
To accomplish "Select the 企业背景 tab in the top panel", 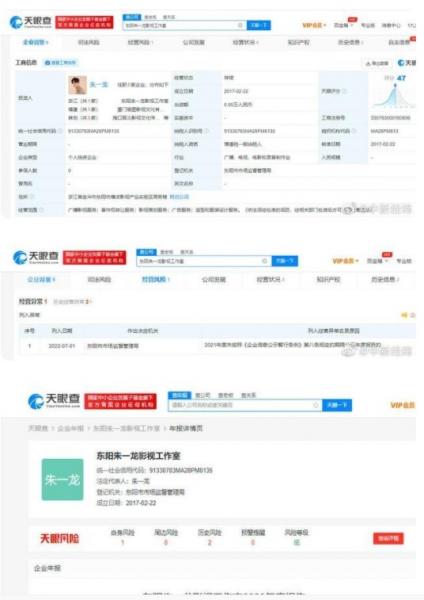I will (35, 42).
